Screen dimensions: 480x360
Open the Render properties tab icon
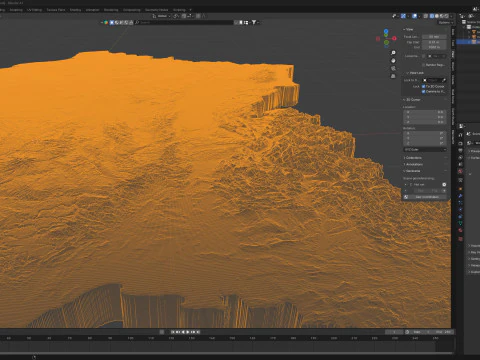(x=460, y=144)
